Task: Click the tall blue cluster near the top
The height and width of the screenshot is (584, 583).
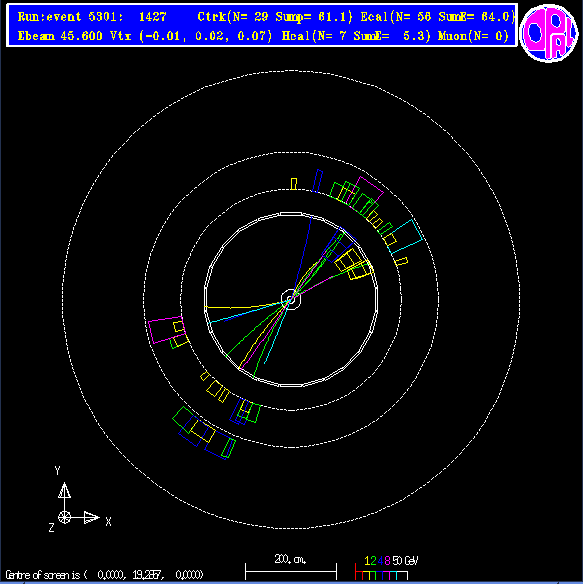Action: 317,181
